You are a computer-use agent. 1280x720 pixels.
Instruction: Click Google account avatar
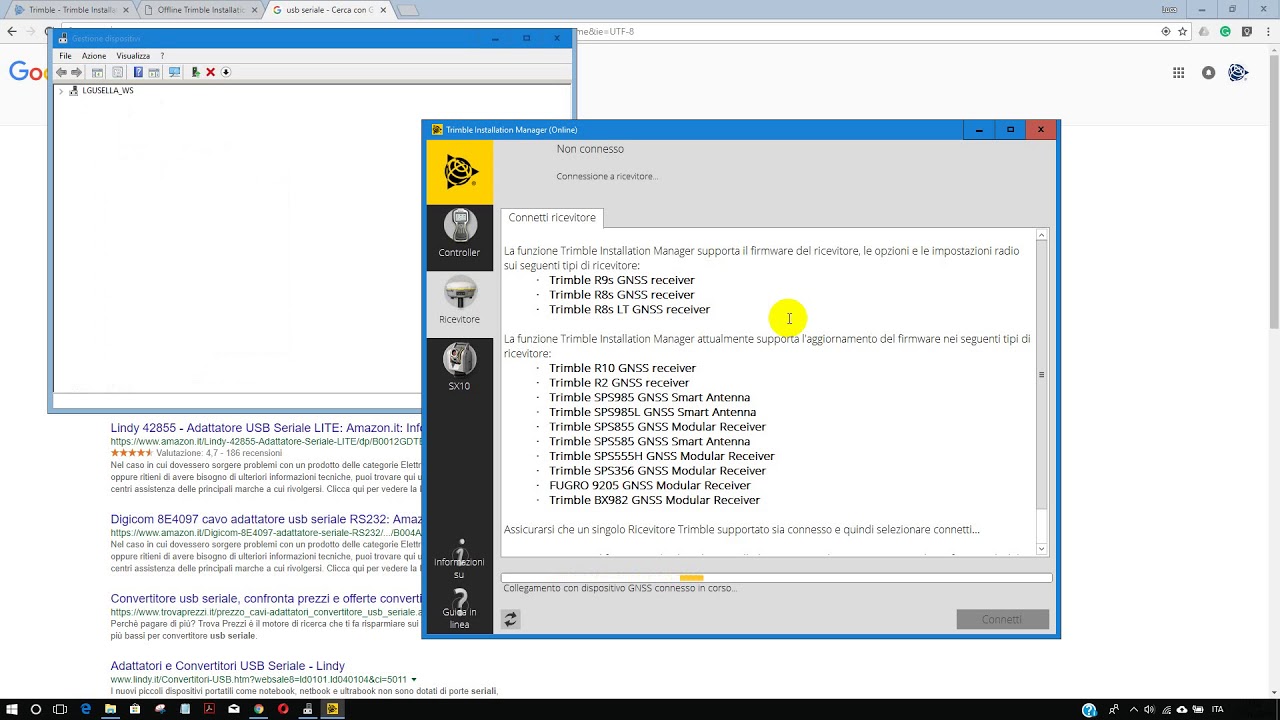click(x=1238, y=72)
